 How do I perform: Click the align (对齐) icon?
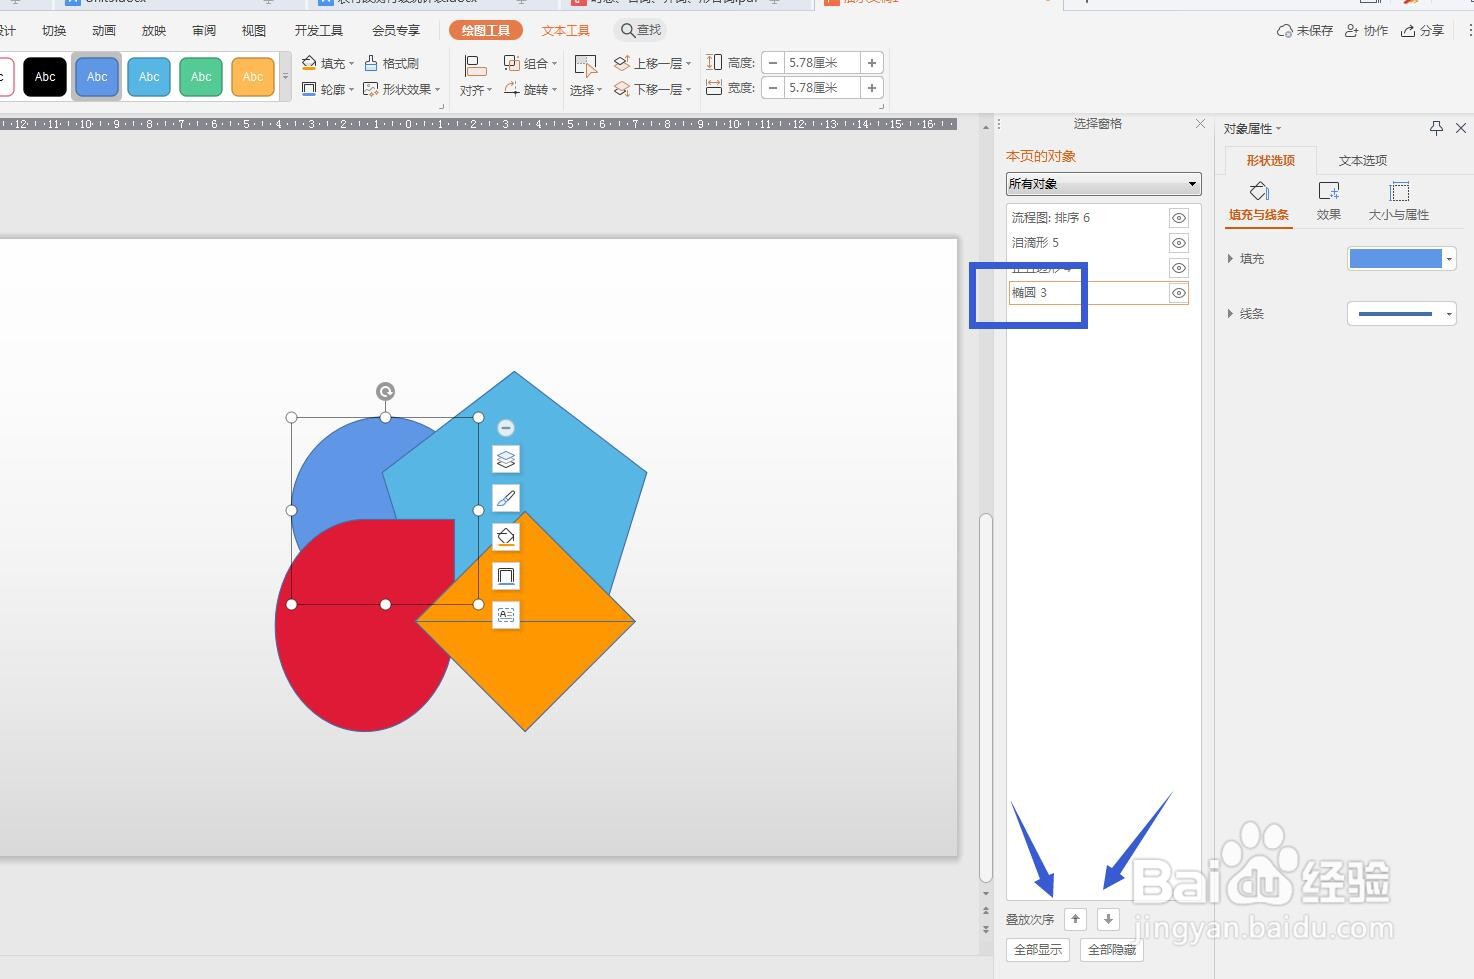pyautogui.click(x=476, y=66)
